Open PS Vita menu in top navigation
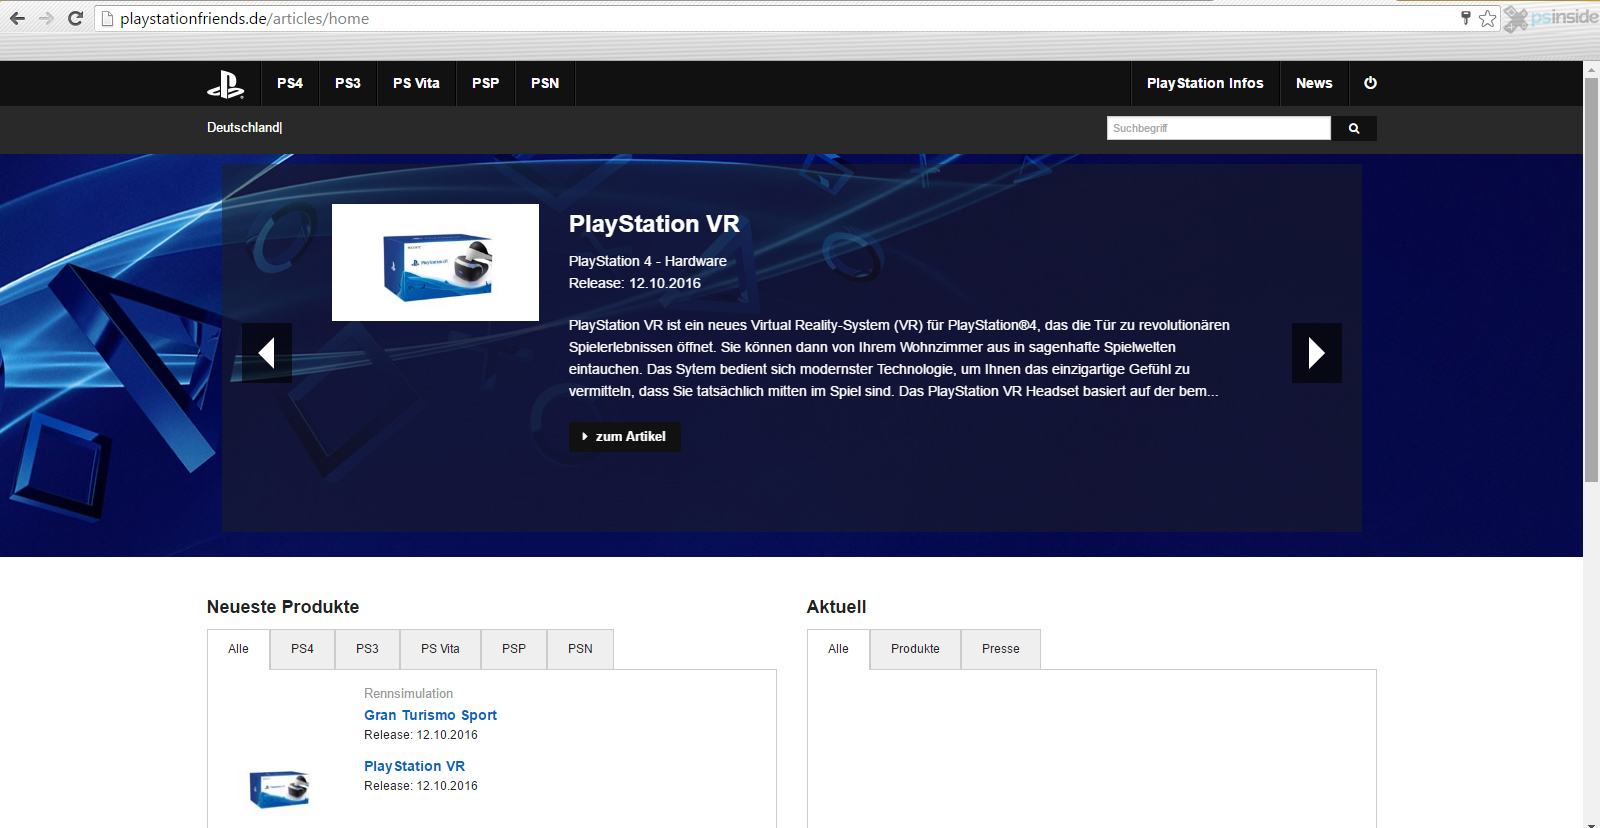 click(416, 83)
